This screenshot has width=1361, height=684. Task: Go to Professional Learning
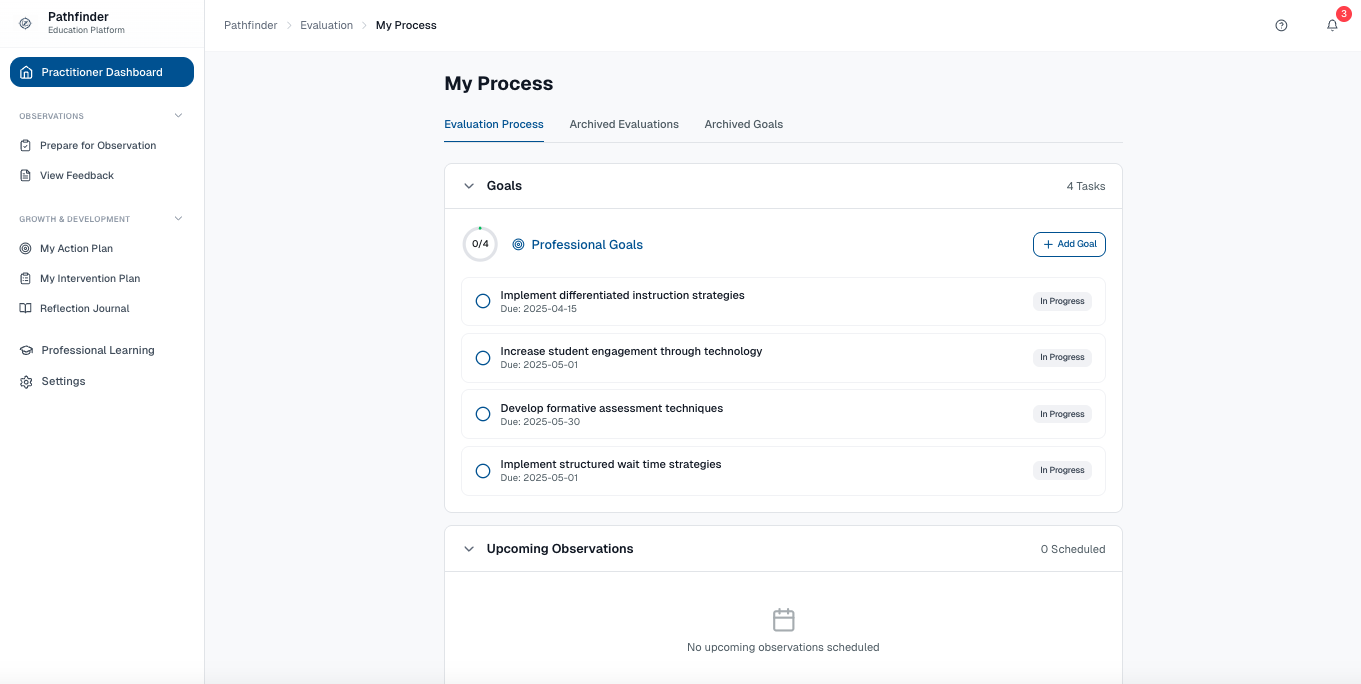tap(97, 350)
